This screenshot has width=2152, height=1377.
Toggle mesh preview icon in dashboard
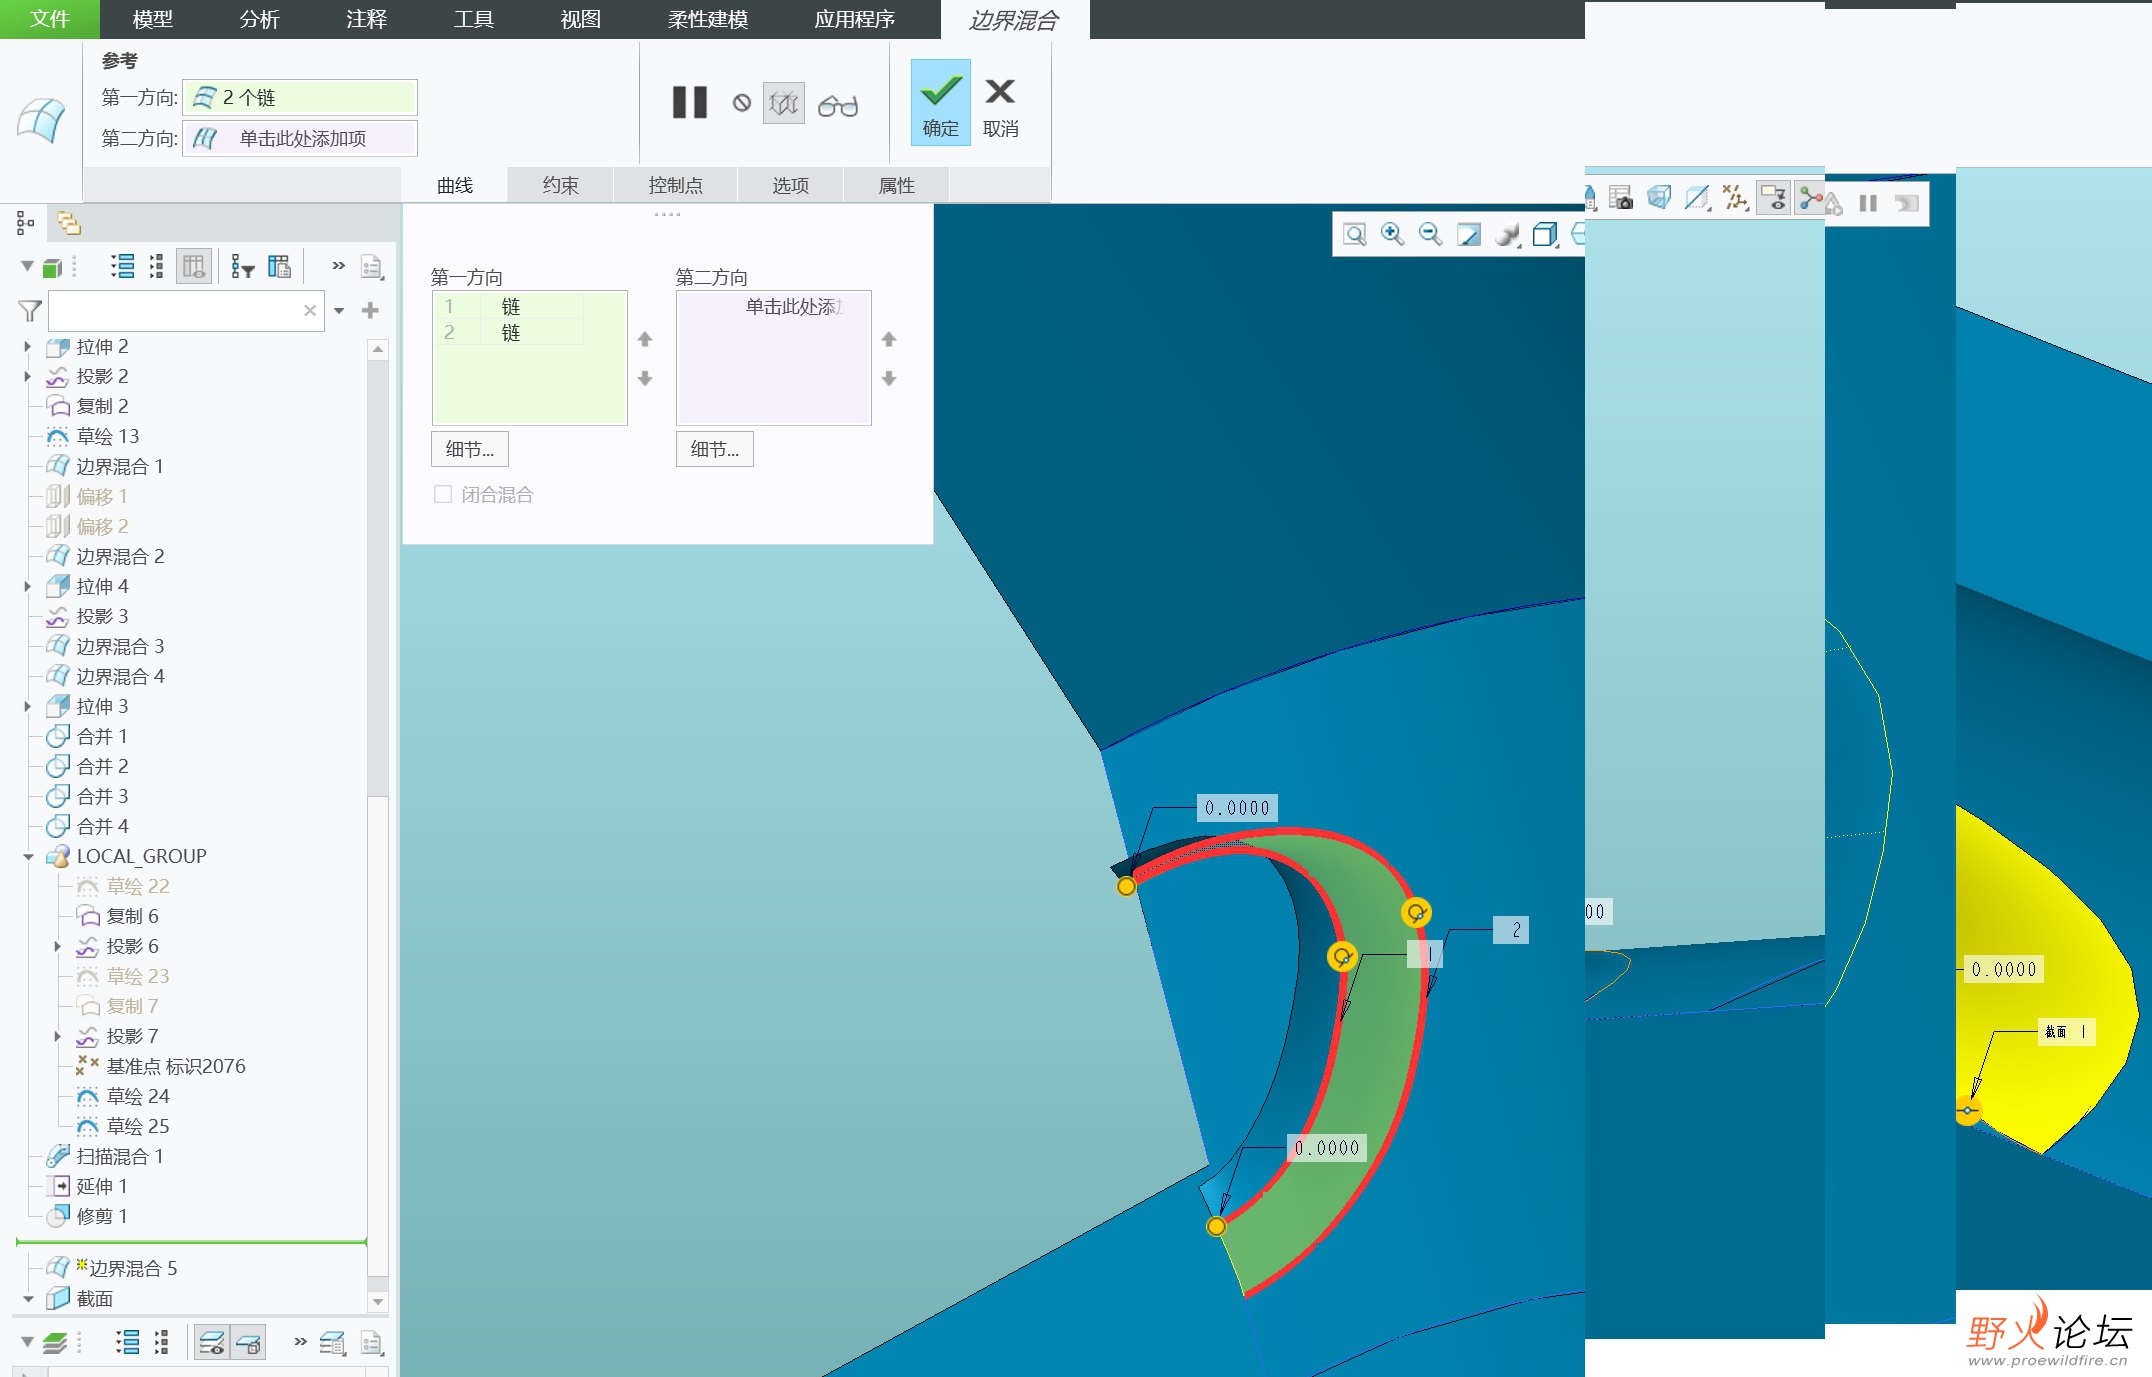tap(784, 103)
